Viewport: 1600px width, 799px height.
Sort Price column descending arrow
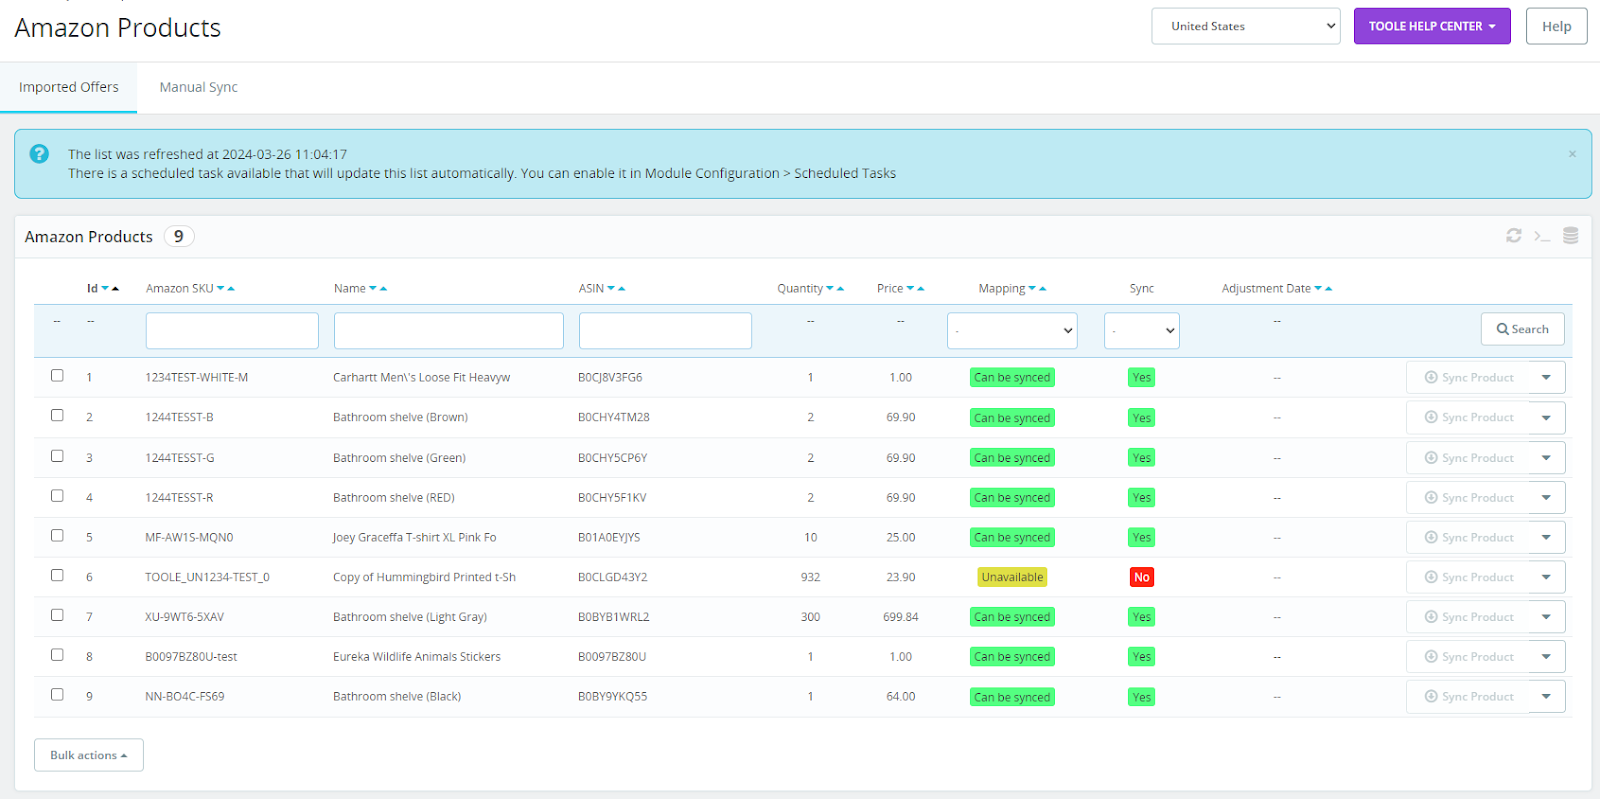(x=910, y=289)
